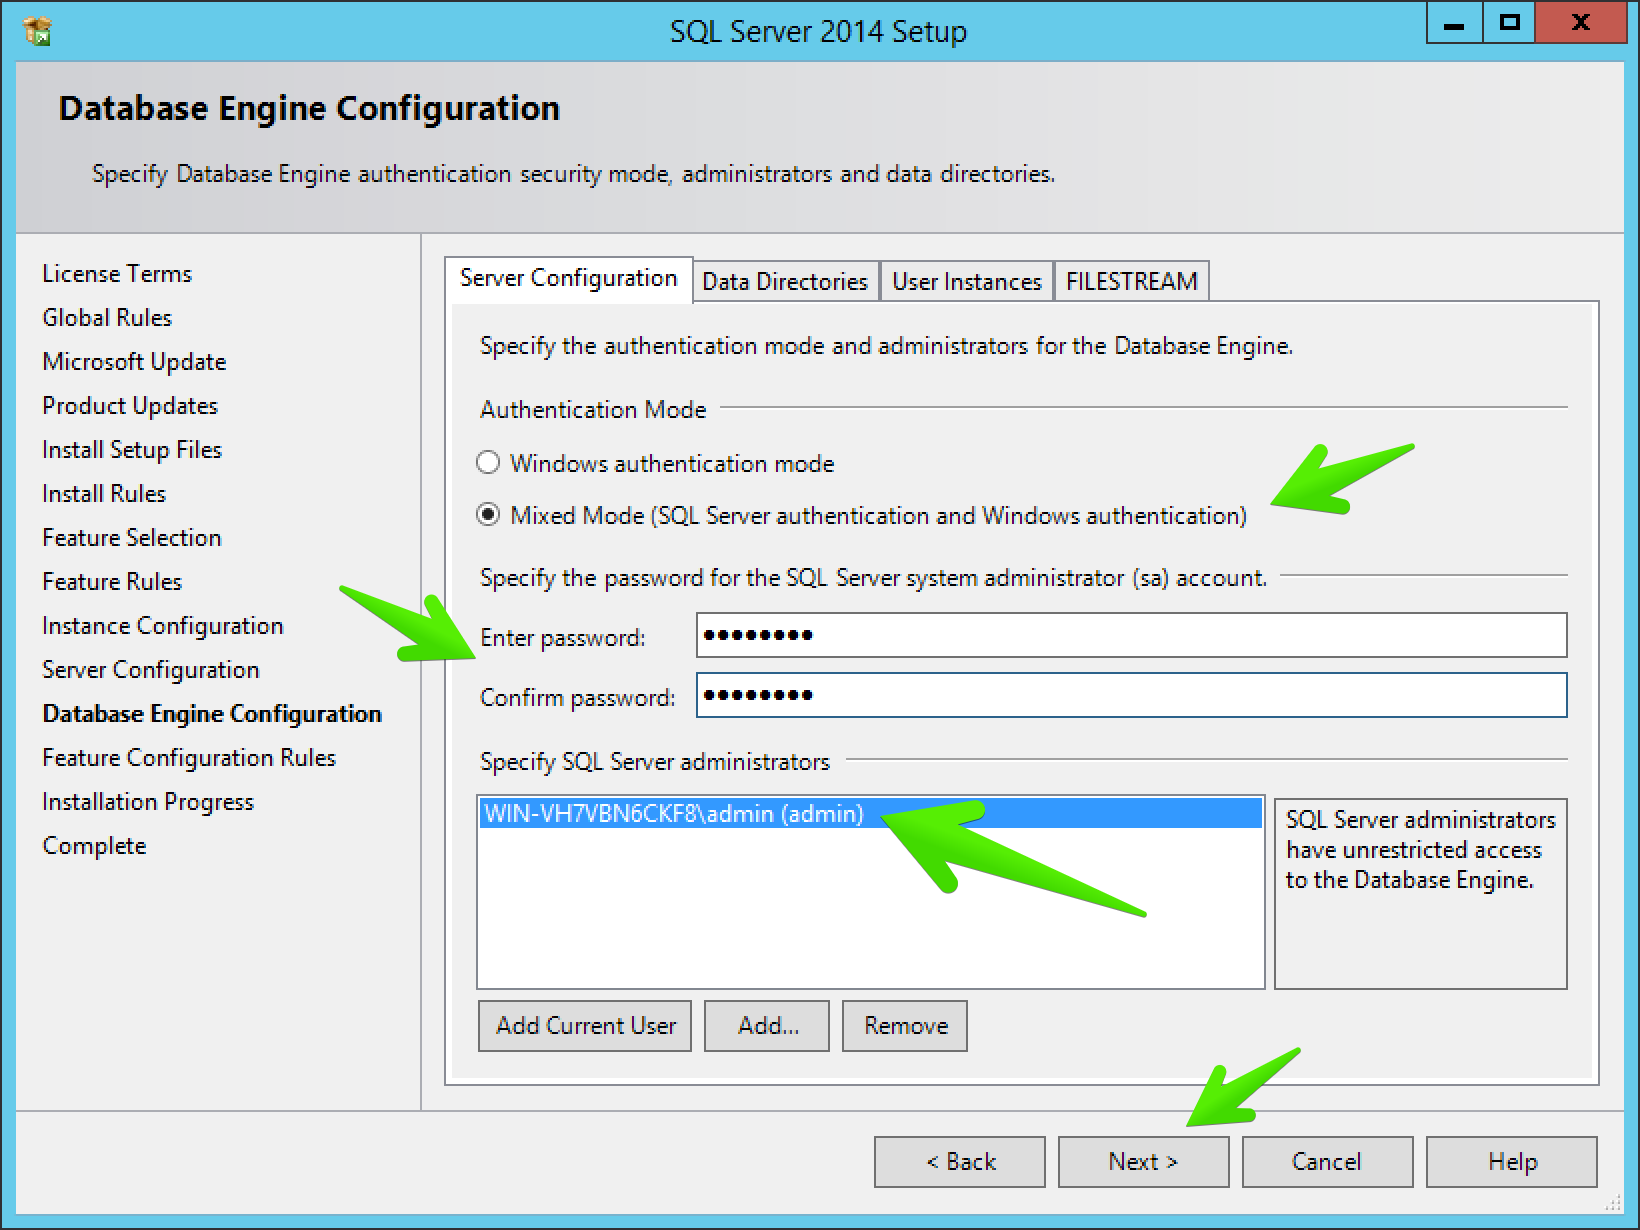1640x1230 pixels.
Task: Cancel the SQL Server setup
Action: [1327, 1162]
